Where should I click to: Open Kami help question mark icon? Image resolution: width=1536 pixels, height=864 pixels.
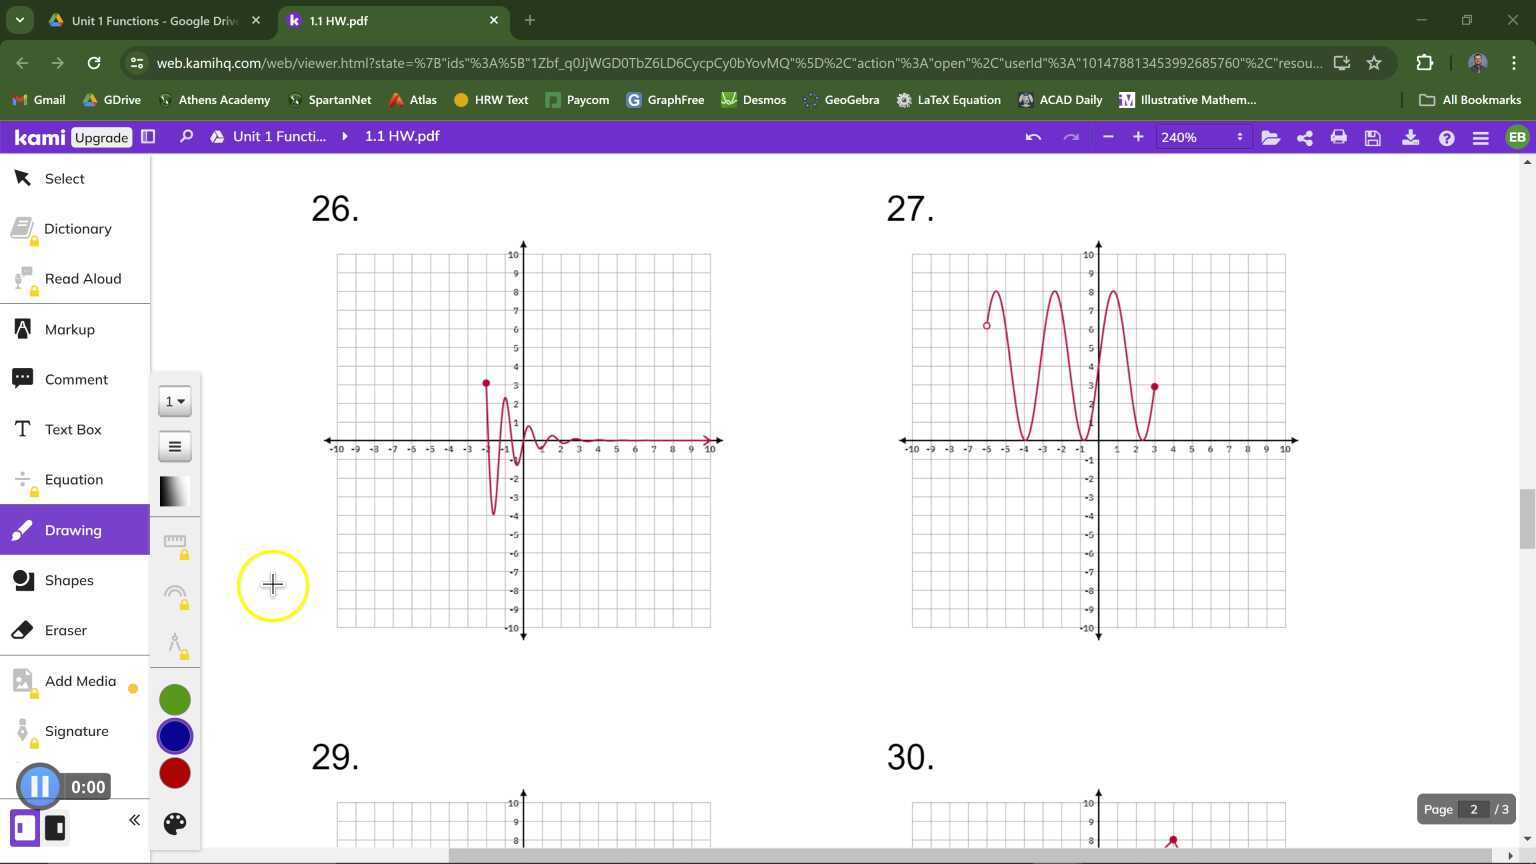tap(1446, 137)
